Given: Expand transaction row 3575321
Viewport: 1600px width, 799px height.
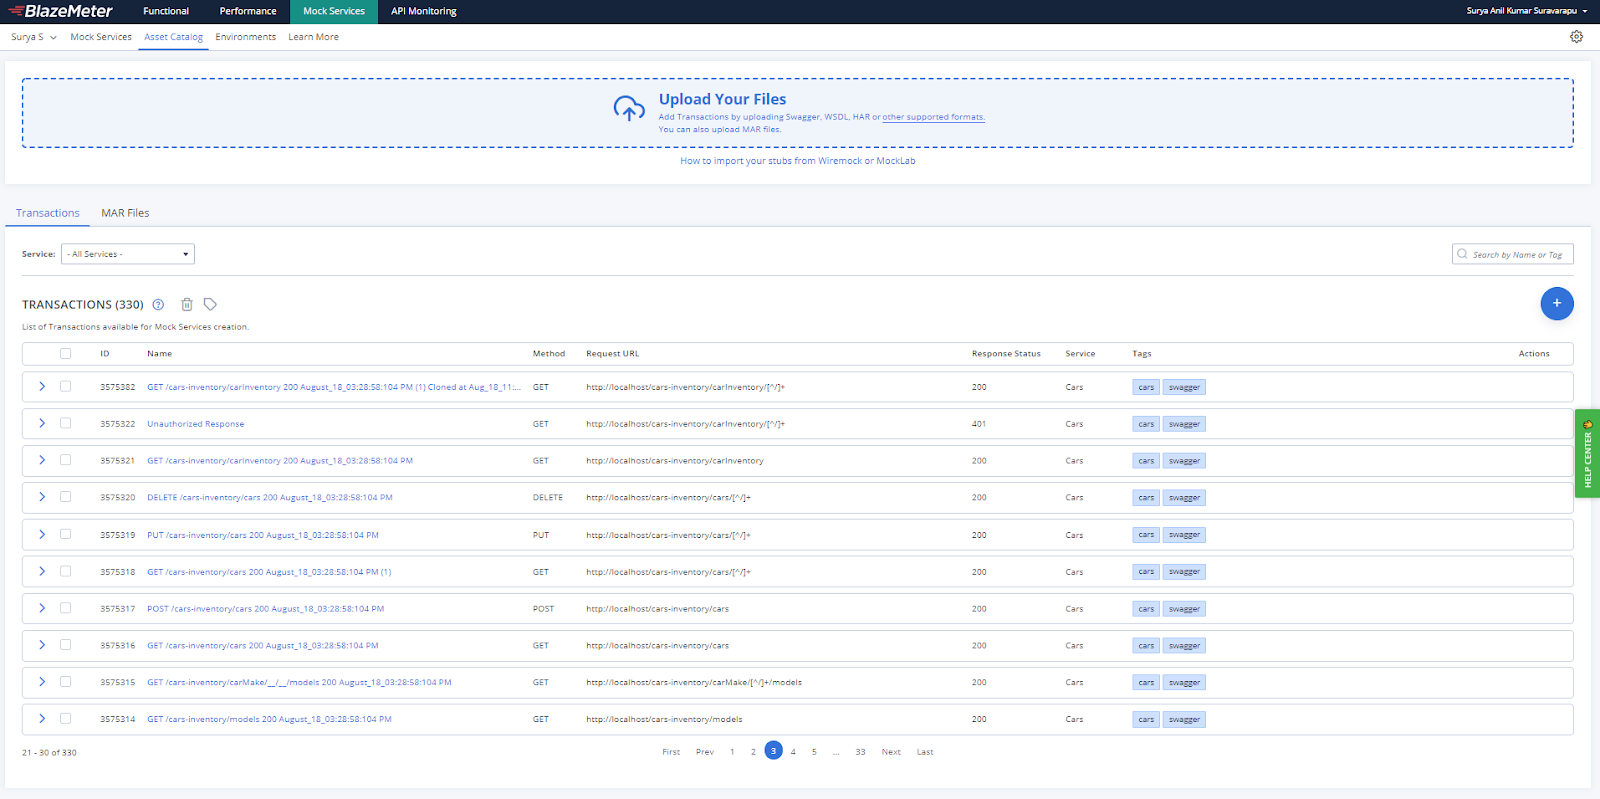Looking at the screenshot, I should [42, 460].
